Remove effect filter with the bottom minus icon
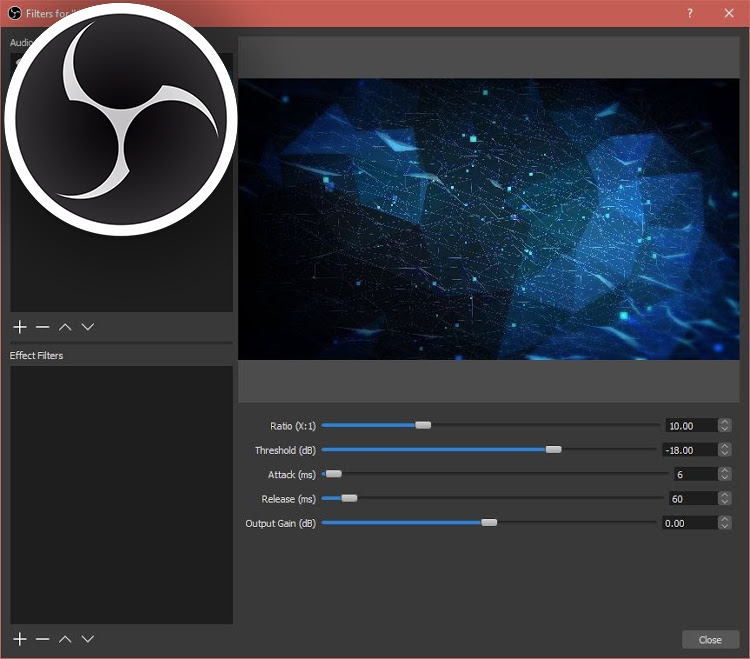This screenshot has width=750, height=659. click(x=43, y=639)
